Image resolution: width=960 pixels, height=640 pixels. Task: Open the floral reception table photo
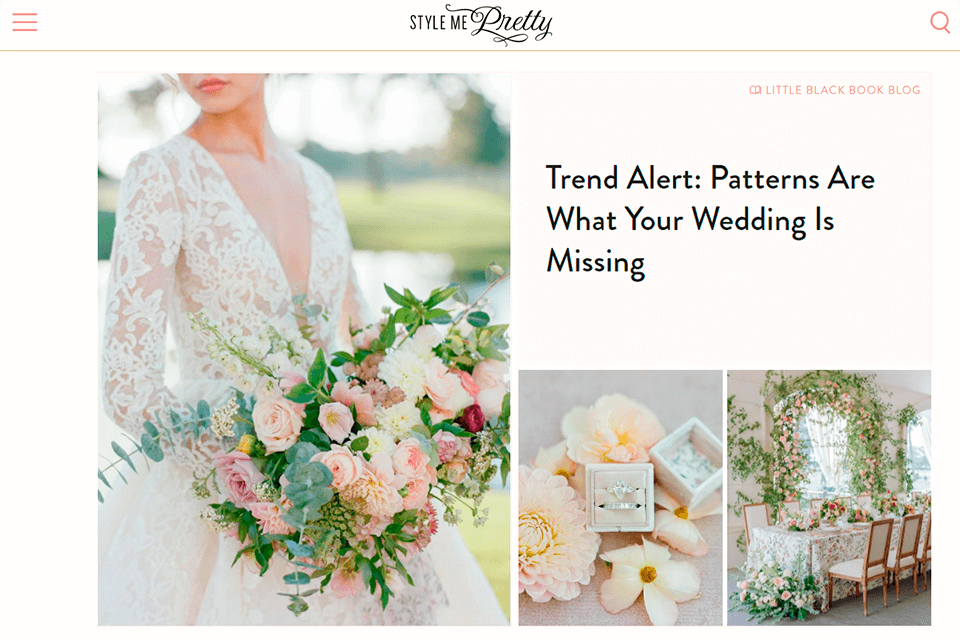(829, 497)
